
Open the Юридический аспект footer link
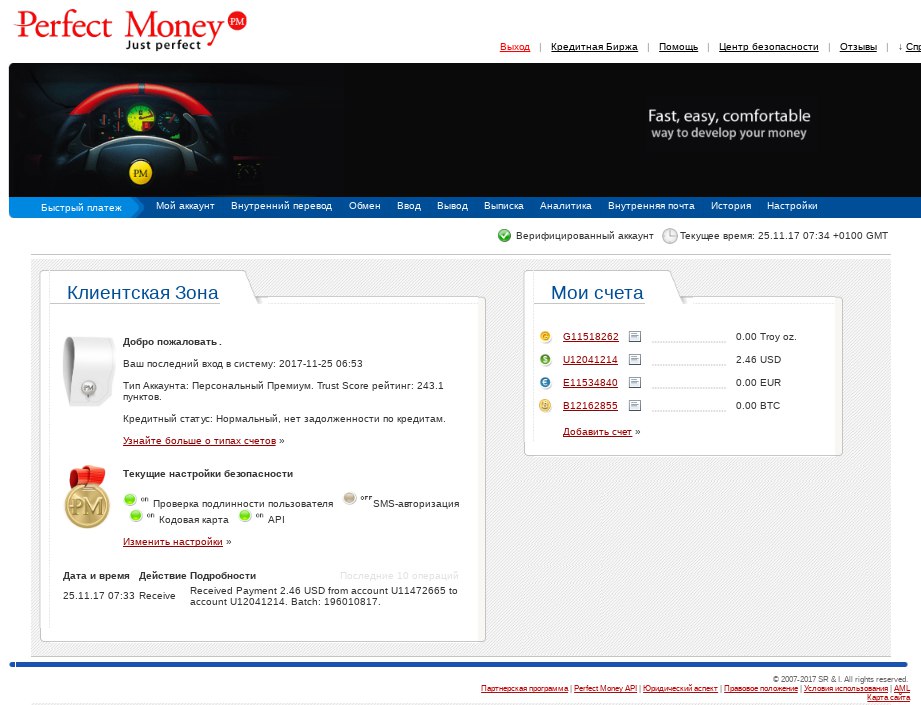coord(681,688)
